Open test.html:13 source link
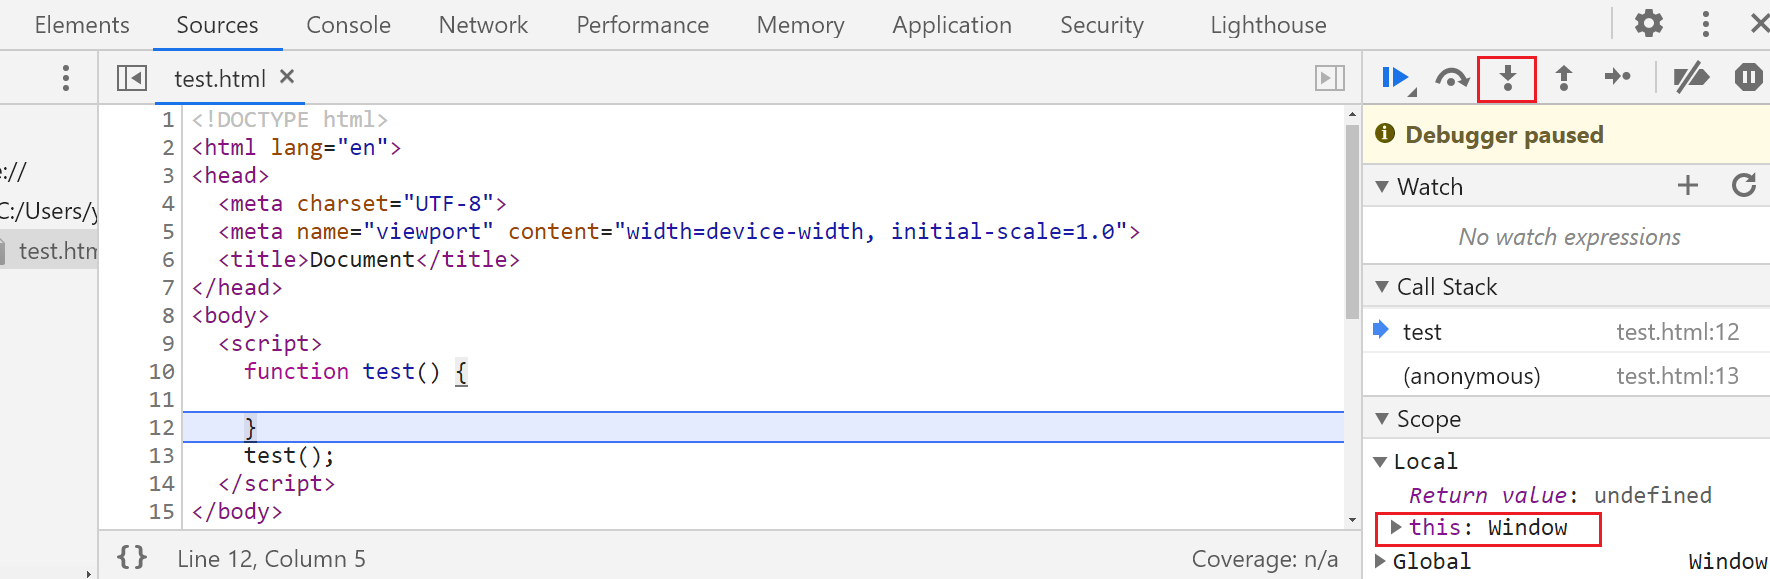This screenshot has height=579, width=1770. [x=1678, y=376]
